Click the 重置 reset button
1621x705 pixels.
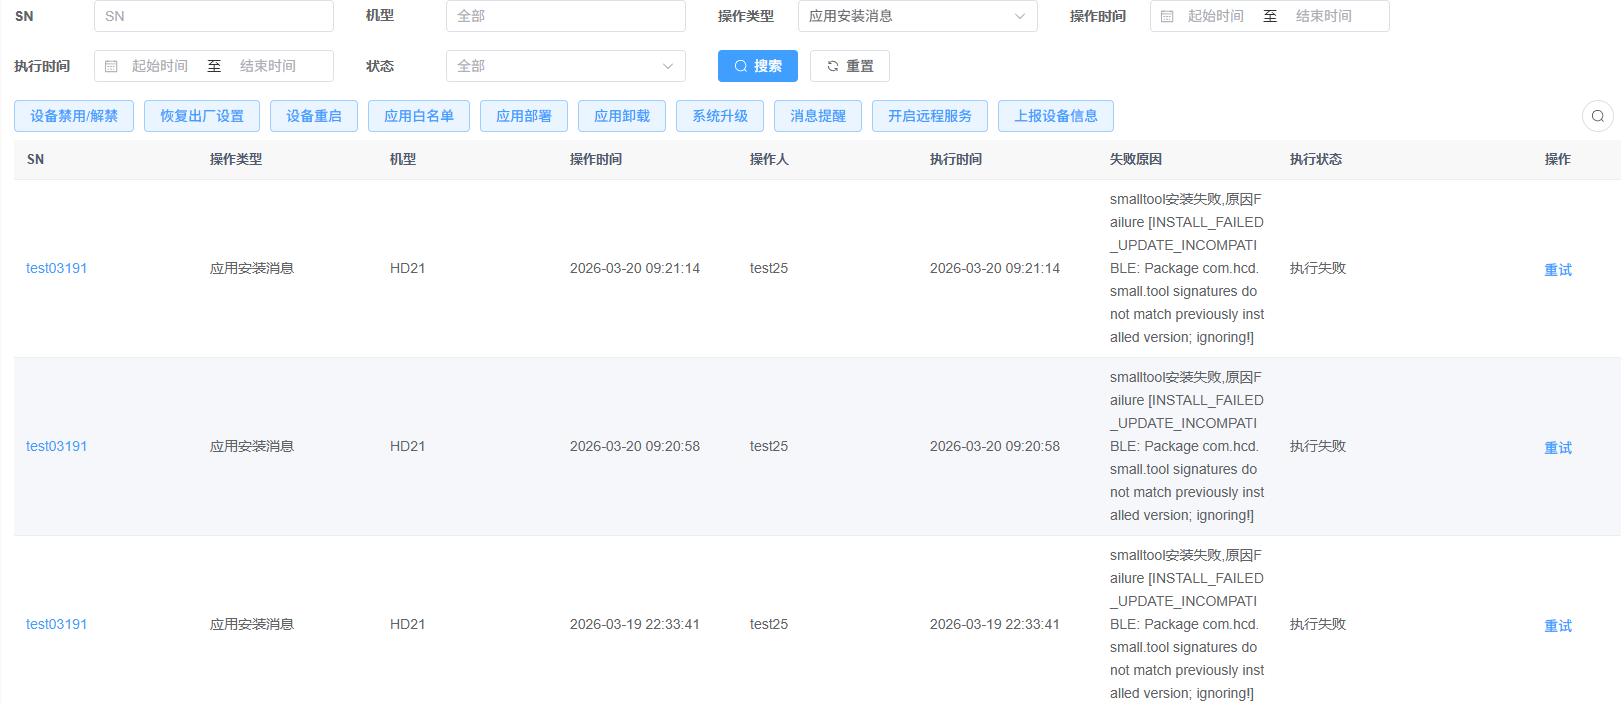(x=849, y=66)
